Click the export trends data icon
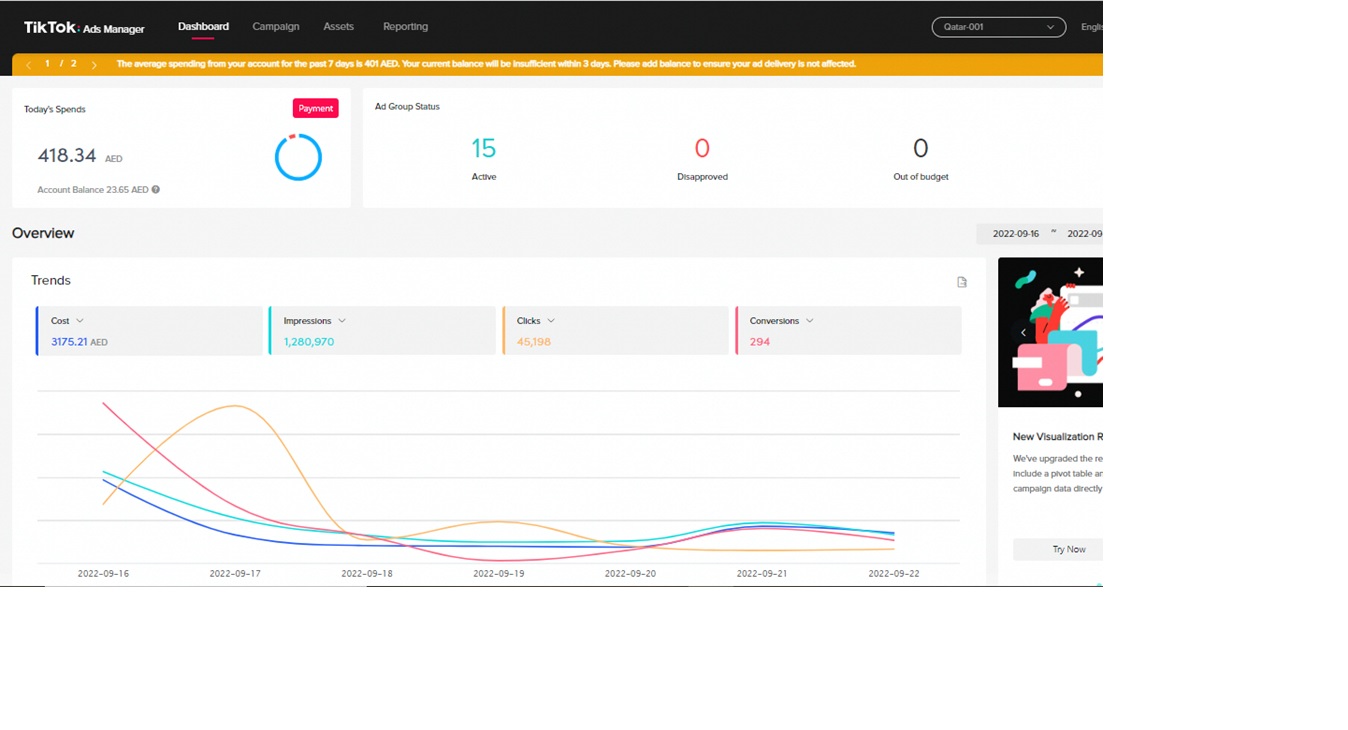The width and height of the screenshot is (1348, 730). pyautogui.click(x=962, y=282)
